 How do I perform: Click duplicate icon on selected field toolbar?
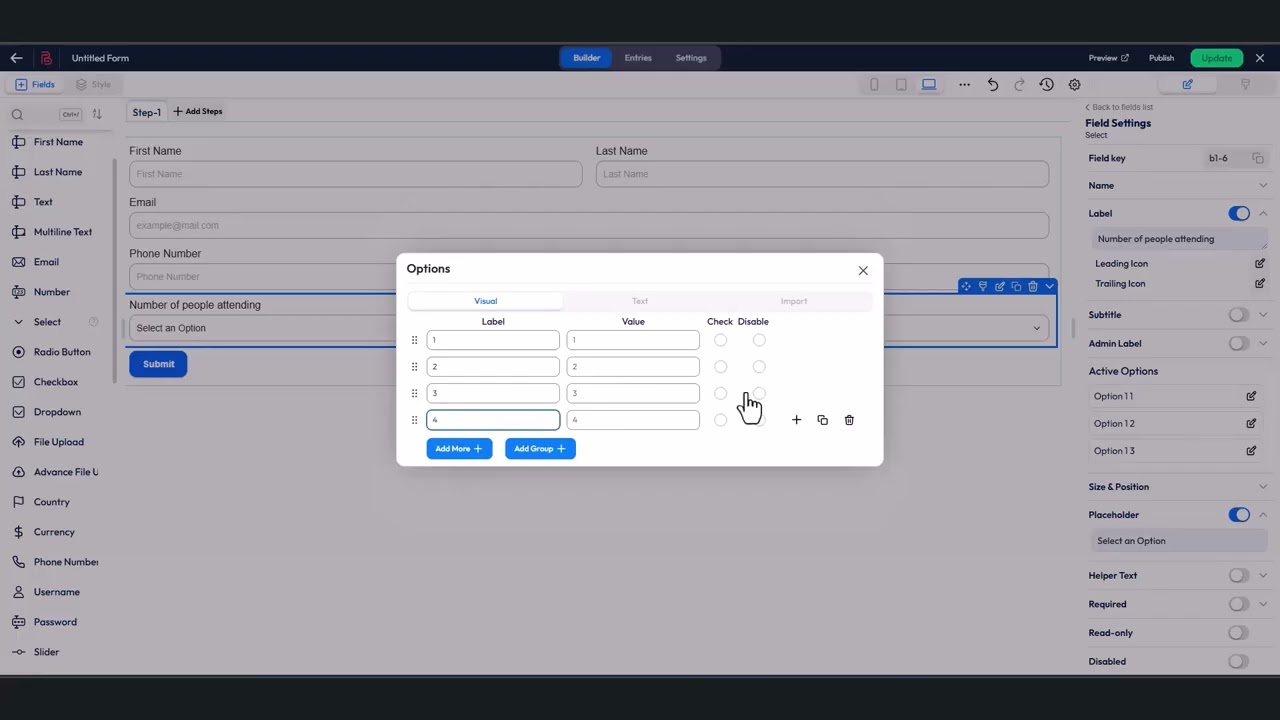(1016, 287)
